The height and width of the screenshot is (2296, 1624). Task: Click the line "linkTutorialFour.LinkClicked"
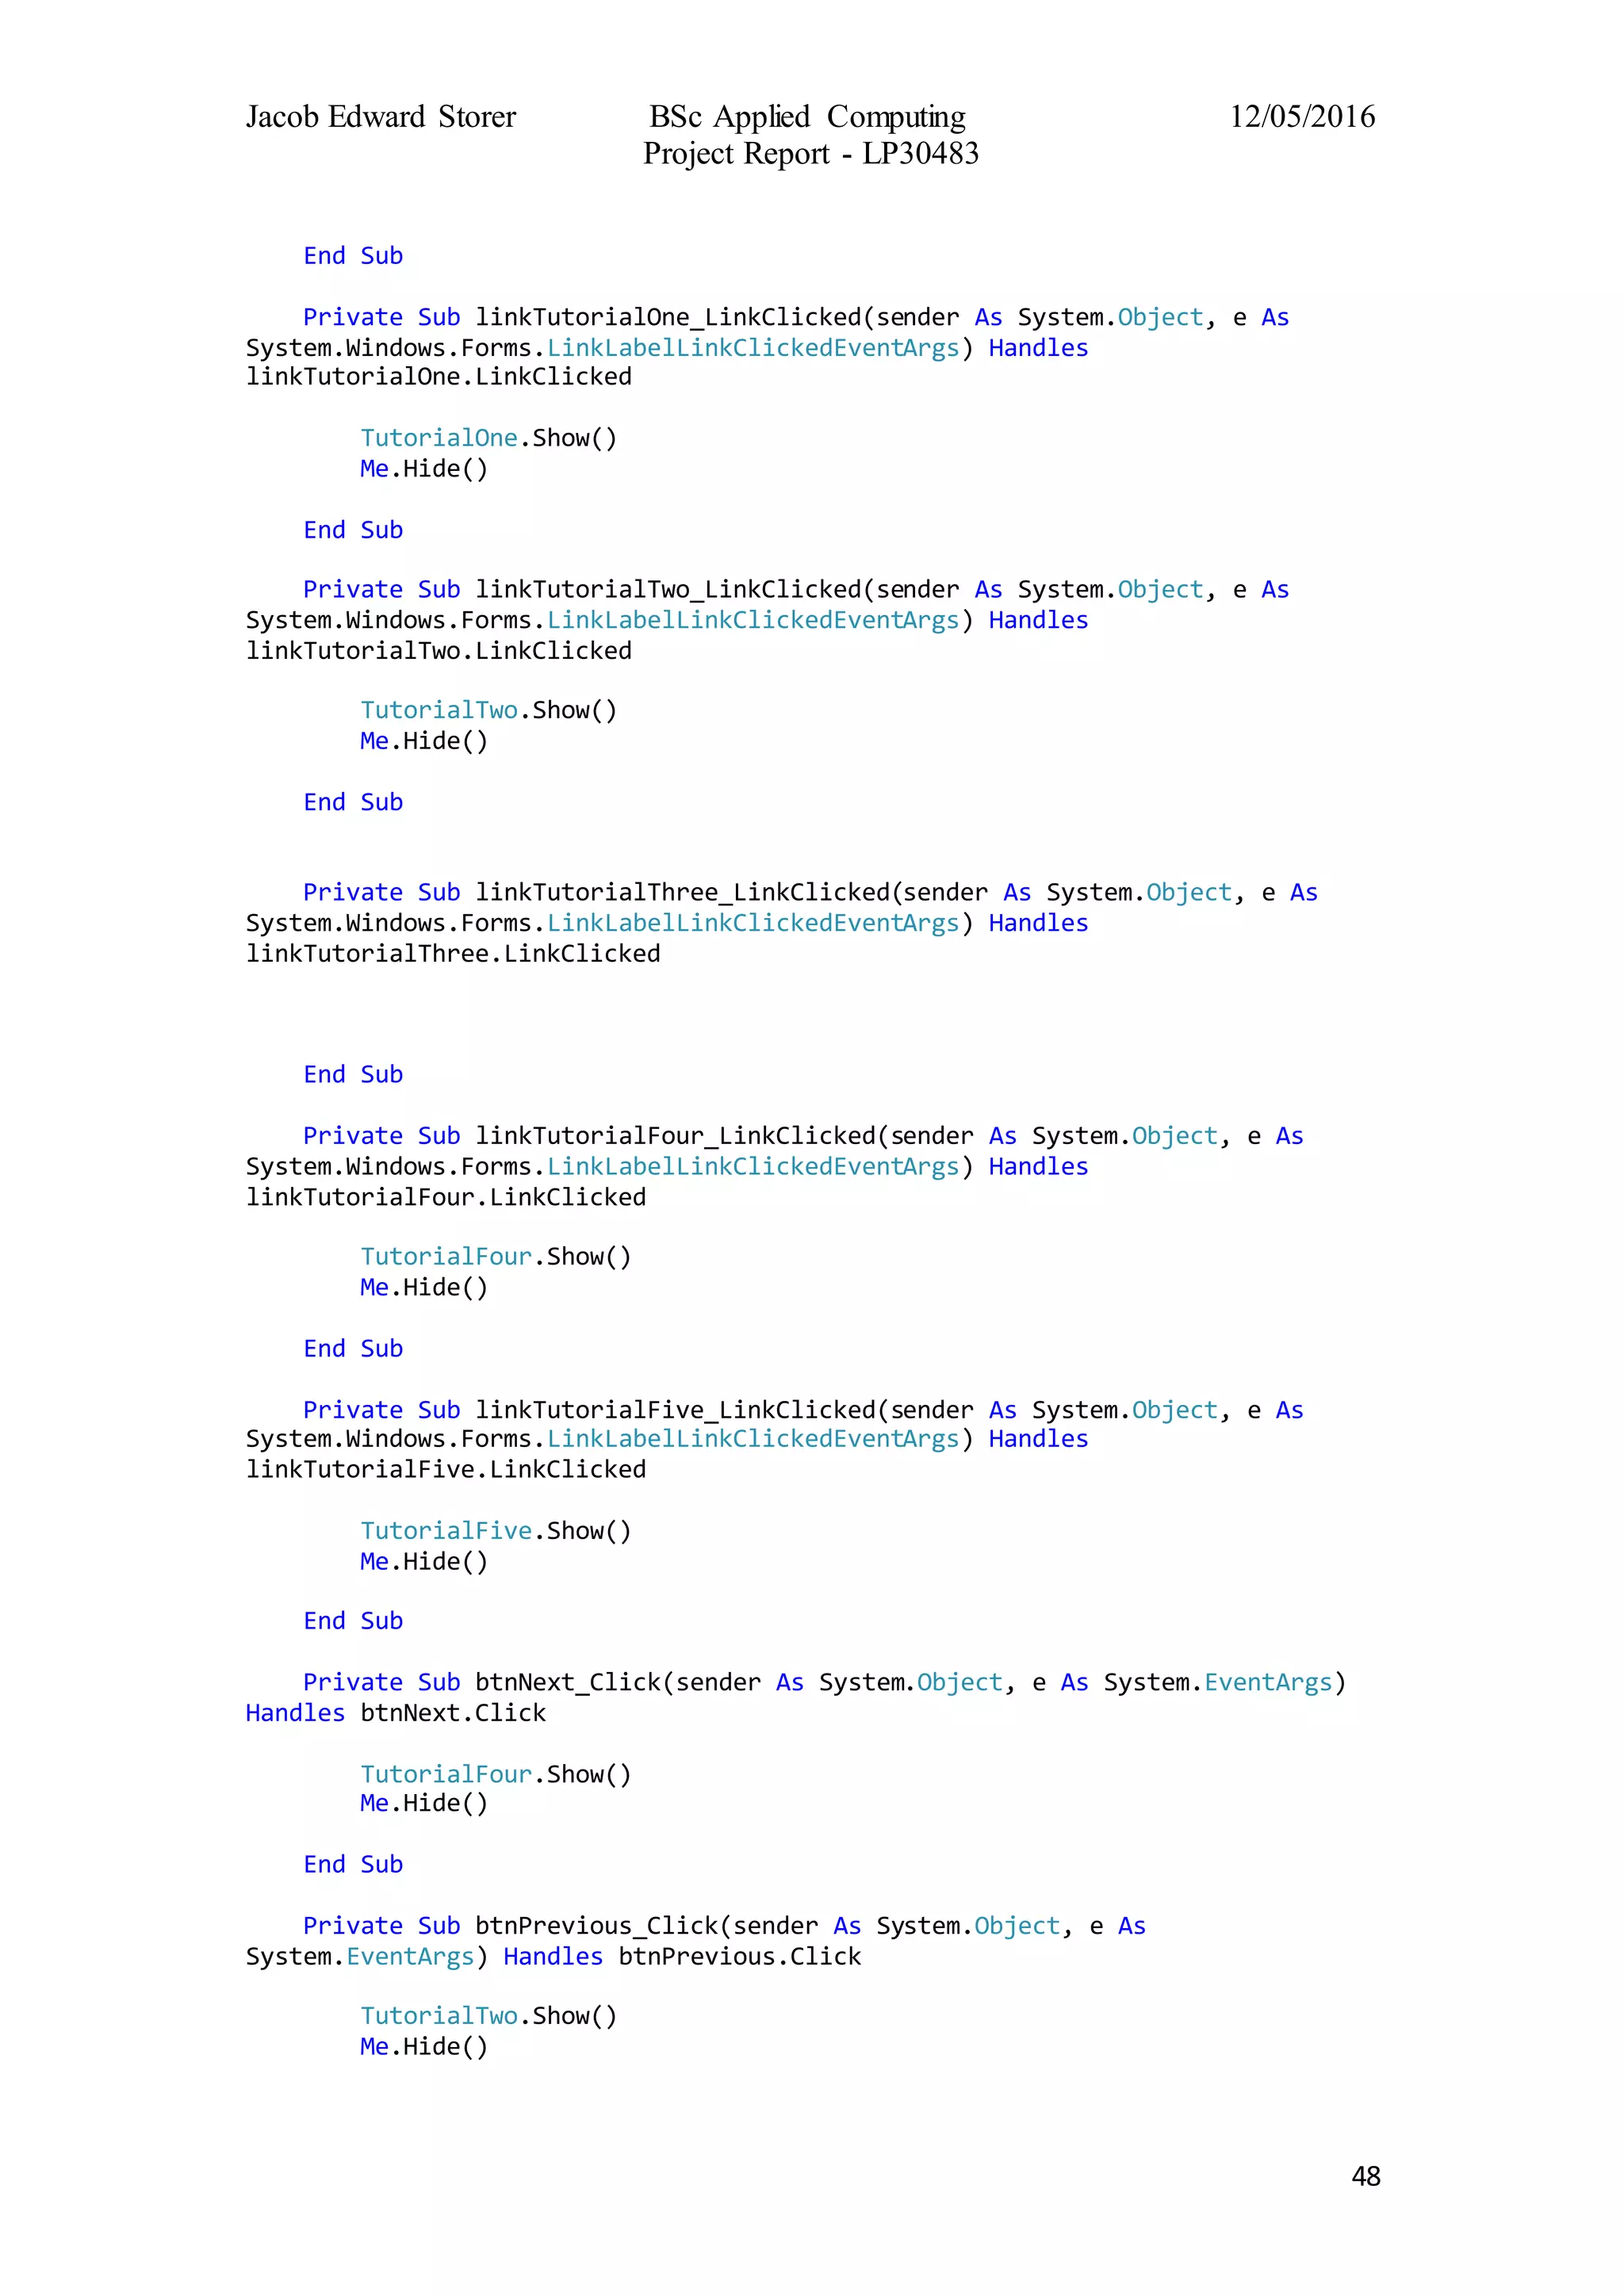tap(446, 1197)
